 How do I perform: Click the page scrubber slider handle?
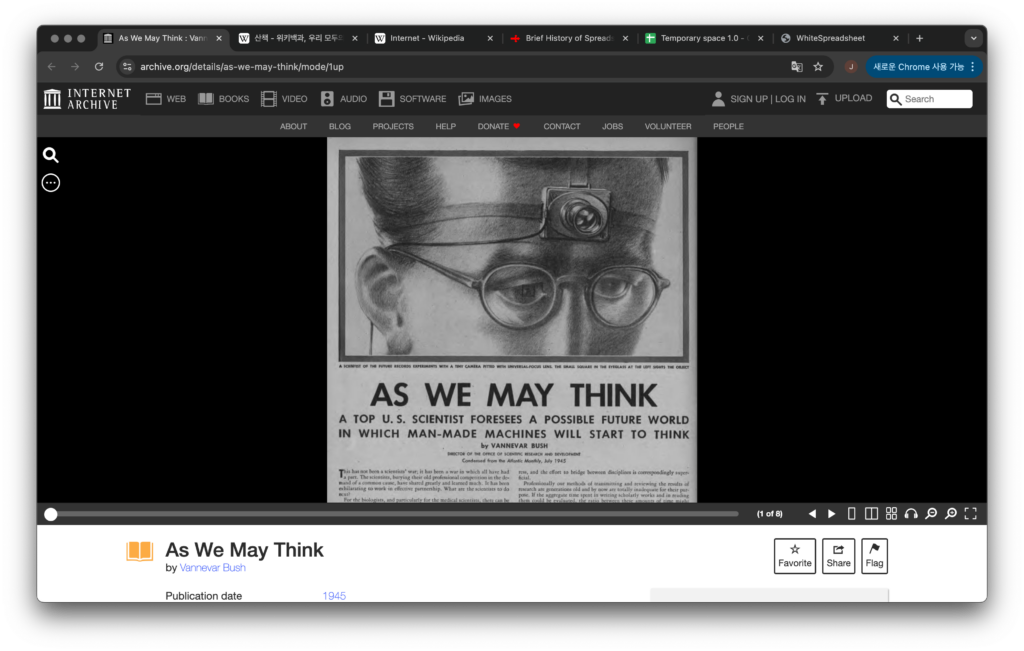(51, 514)
